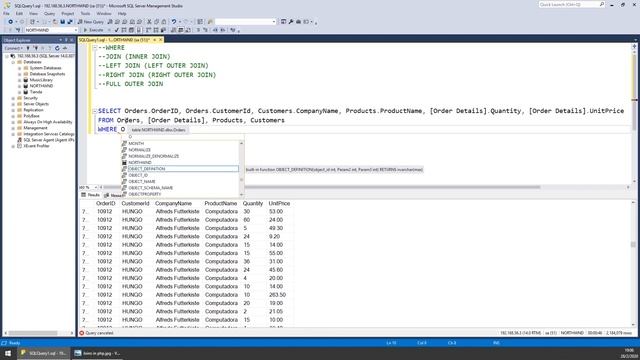Select Server Objects in Object Explorer

point(36,104)
